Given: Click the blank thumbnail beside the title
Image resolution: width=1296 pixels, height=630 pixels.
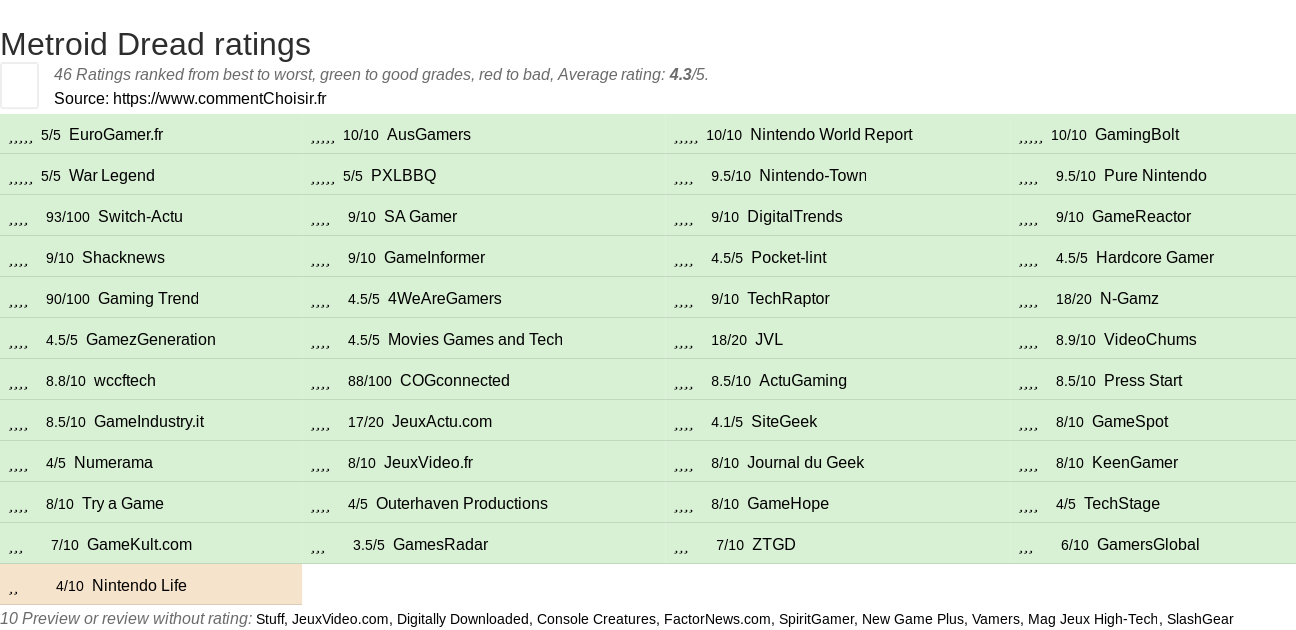Looking at the screenshot, I should pos(19,85).
